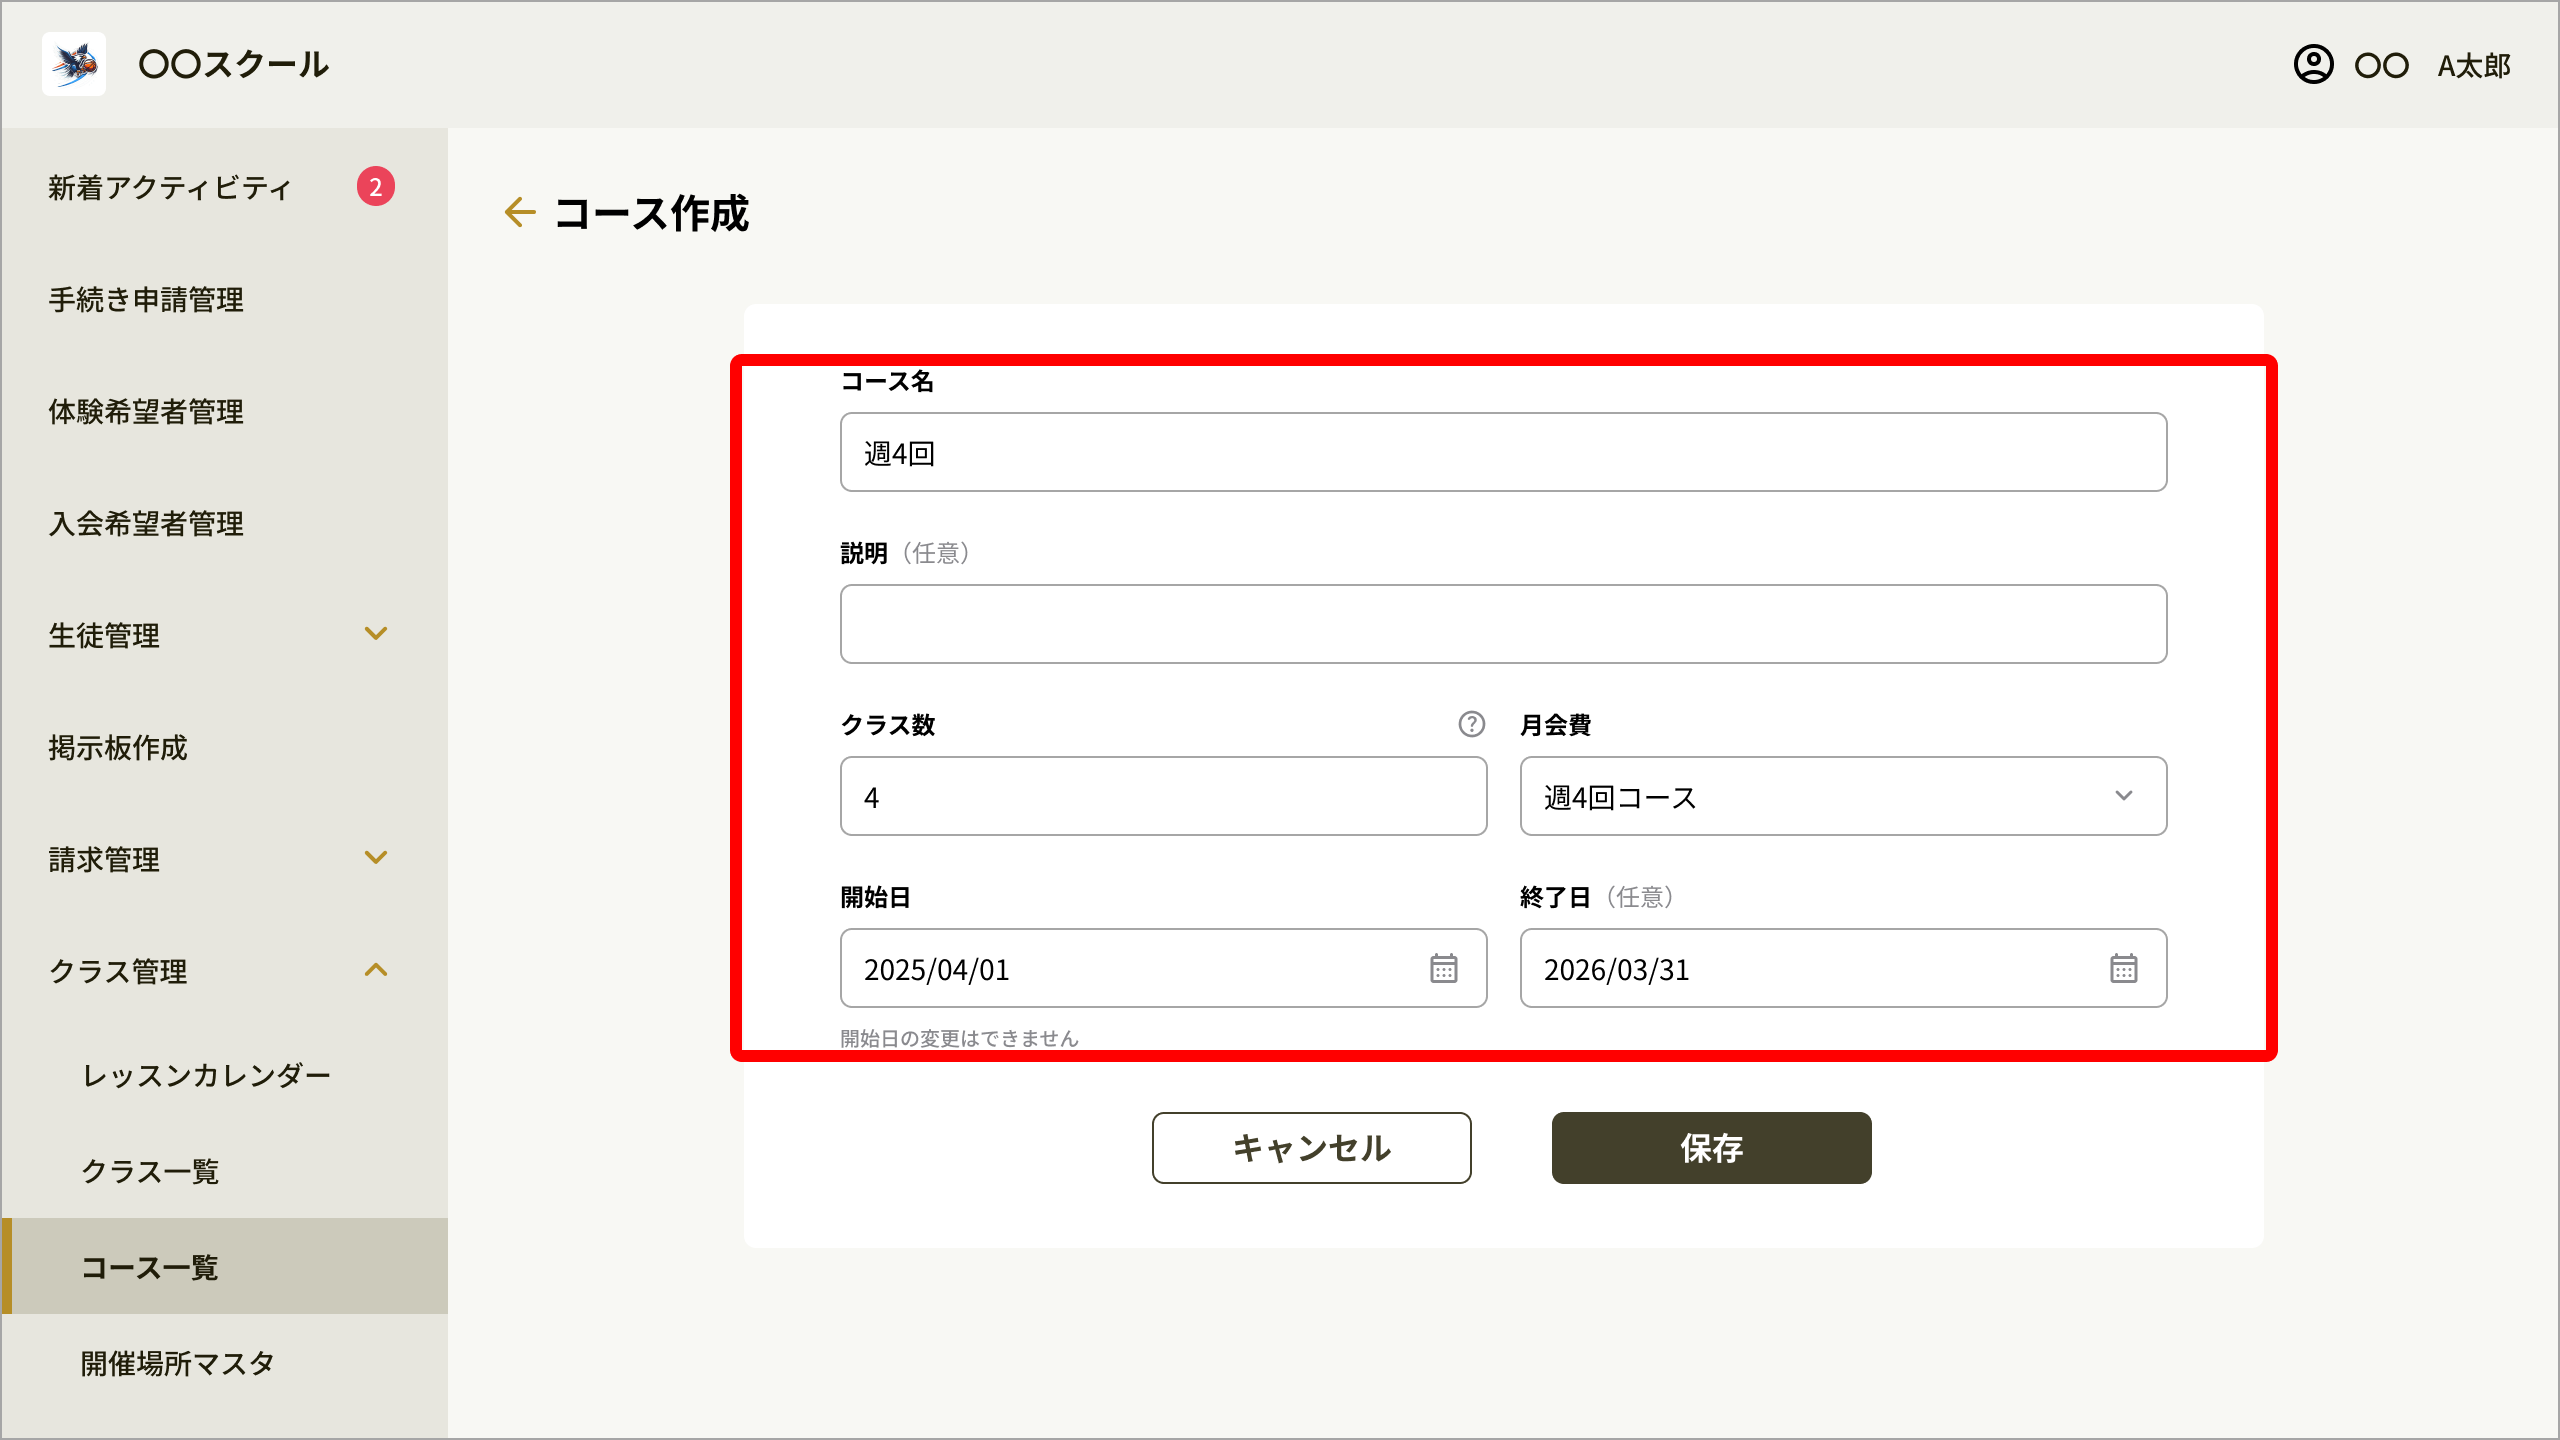
Task: Open the calendar picker for 終了日
Action: coord(2123,968)
